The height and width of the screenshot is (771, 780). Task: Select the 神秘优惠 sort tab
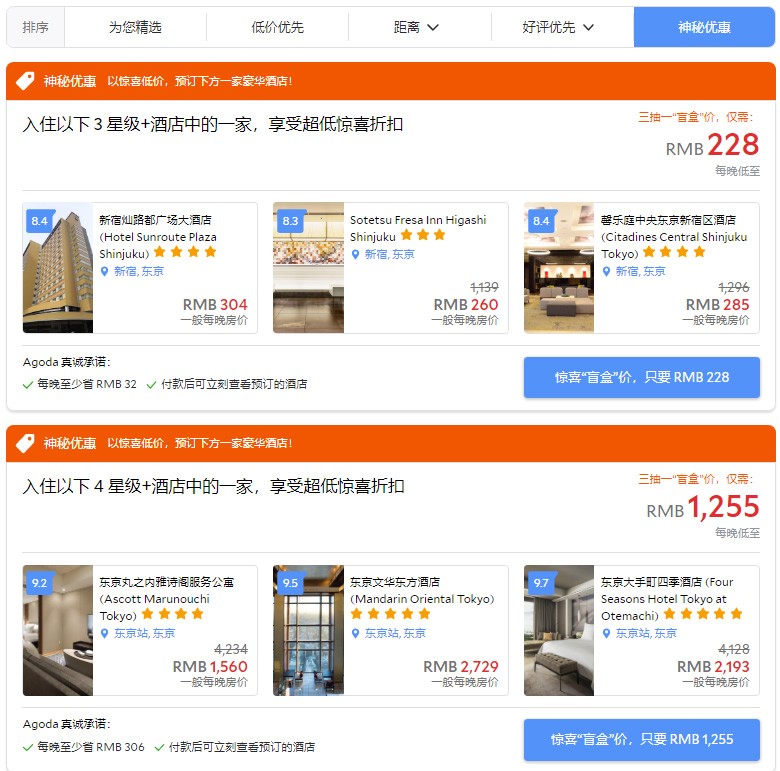(704, 27)
